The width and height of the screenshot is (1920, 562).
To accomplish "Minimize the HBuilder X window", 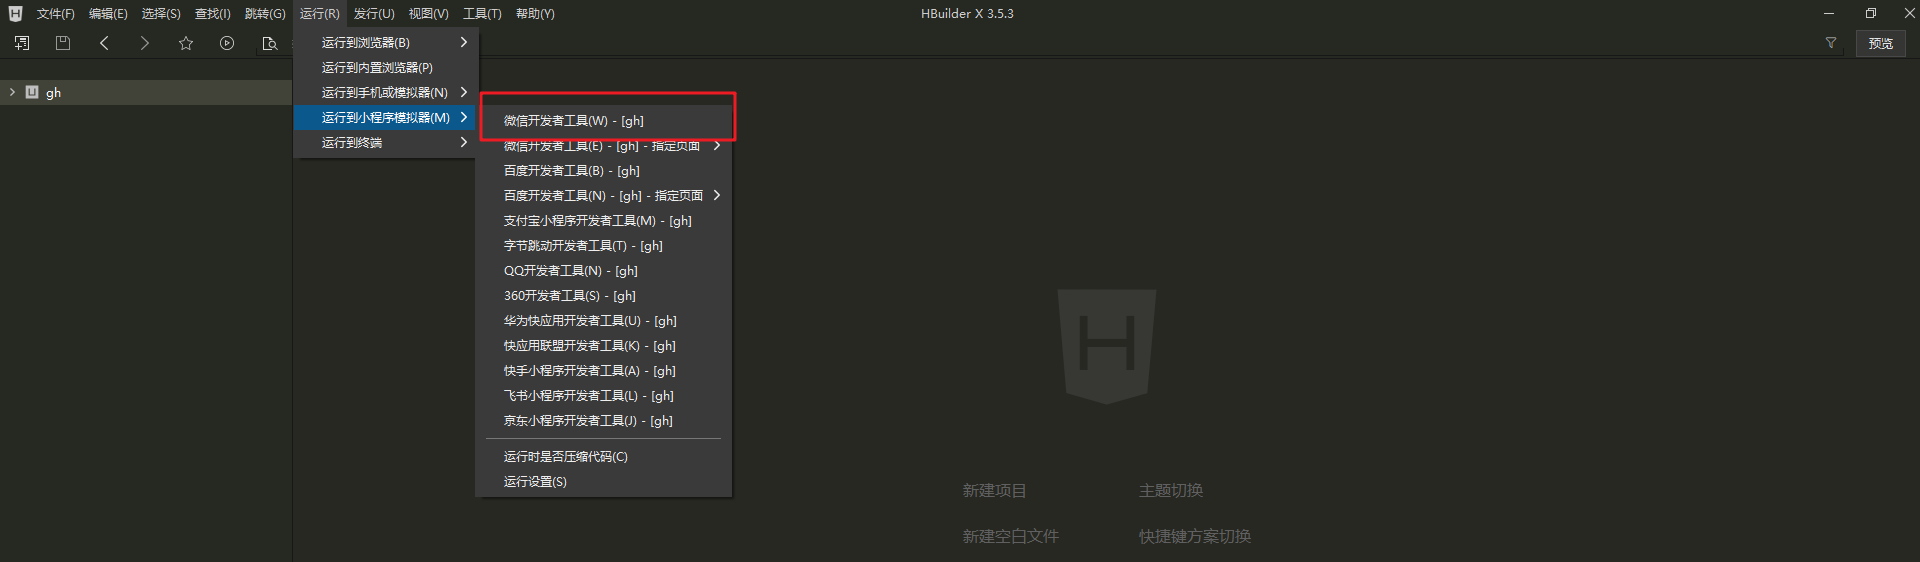I will pos(1828,13).
